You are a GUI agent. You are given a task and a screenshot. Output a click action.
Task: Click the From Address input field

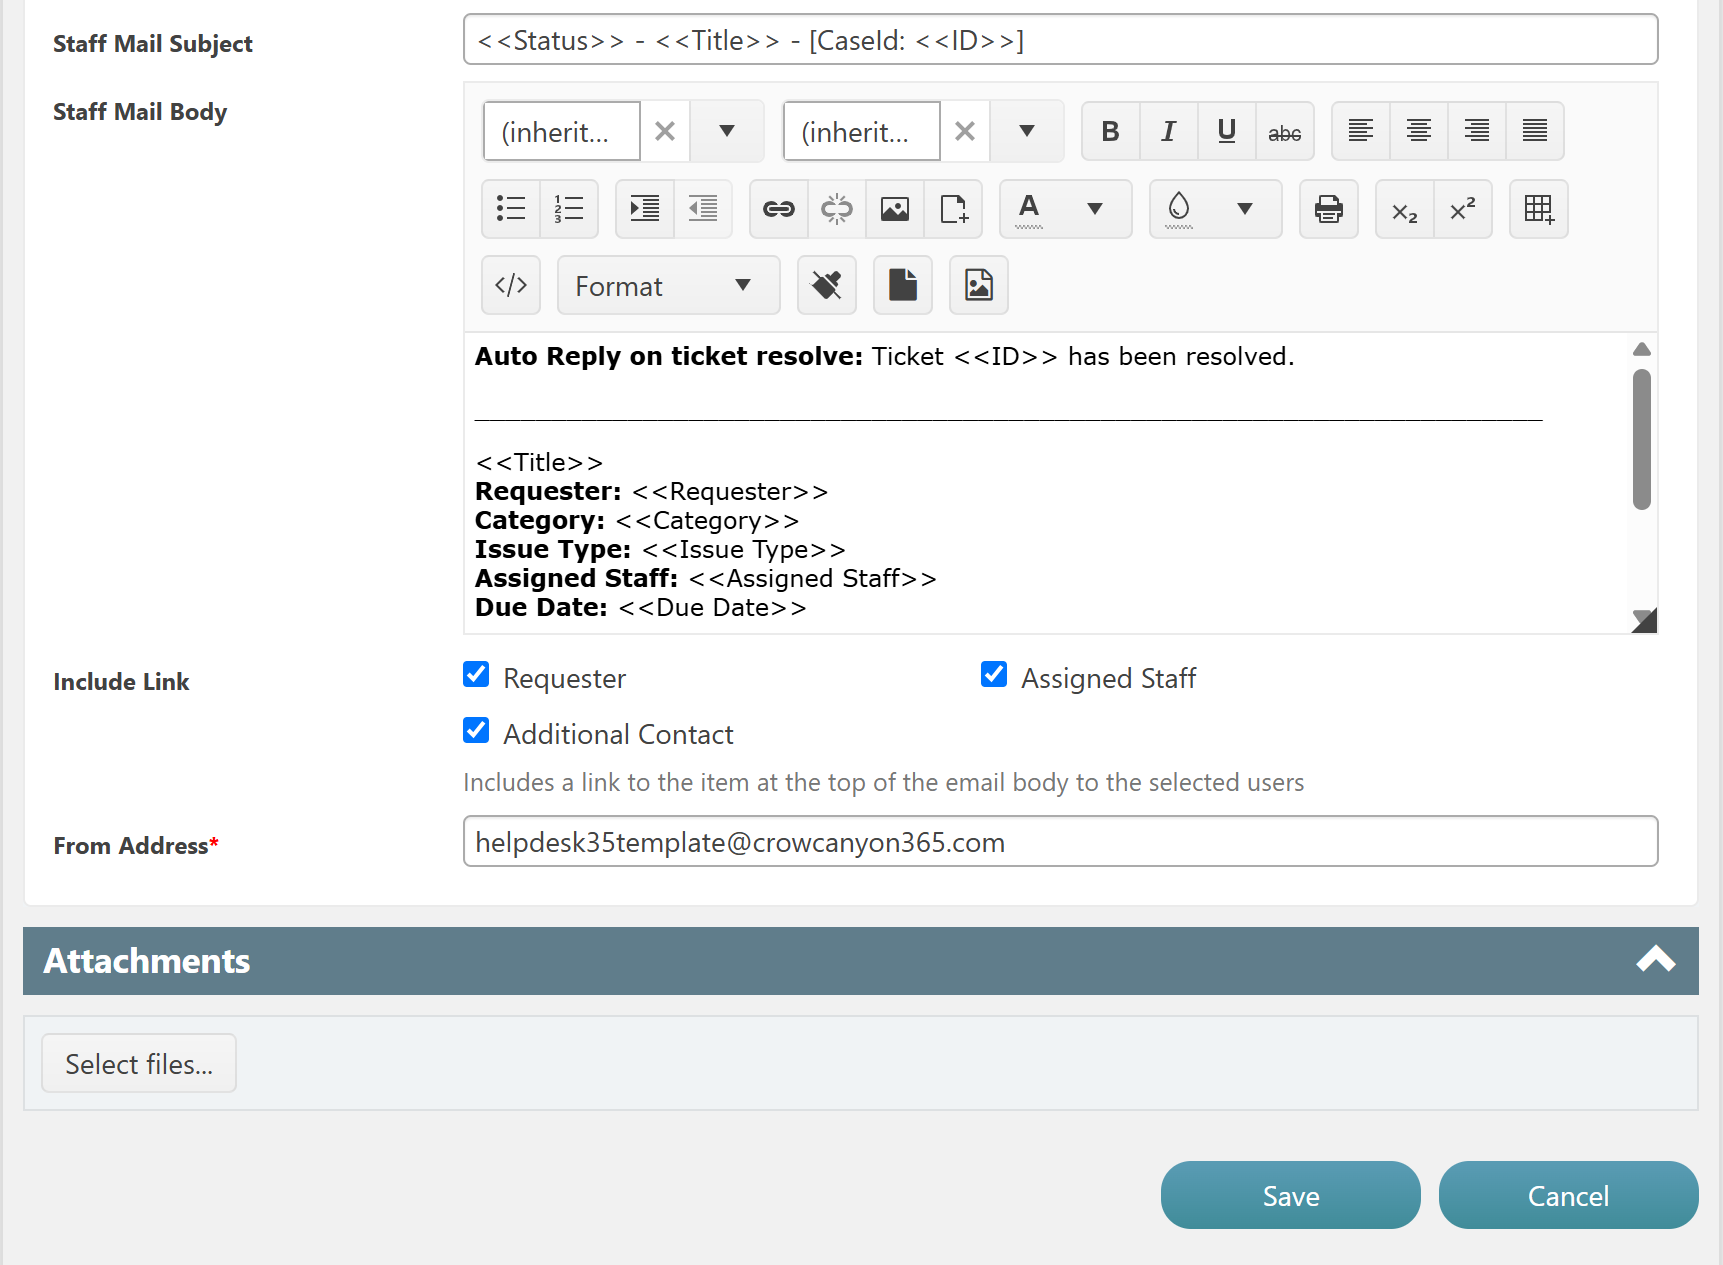pos(1060,842)
